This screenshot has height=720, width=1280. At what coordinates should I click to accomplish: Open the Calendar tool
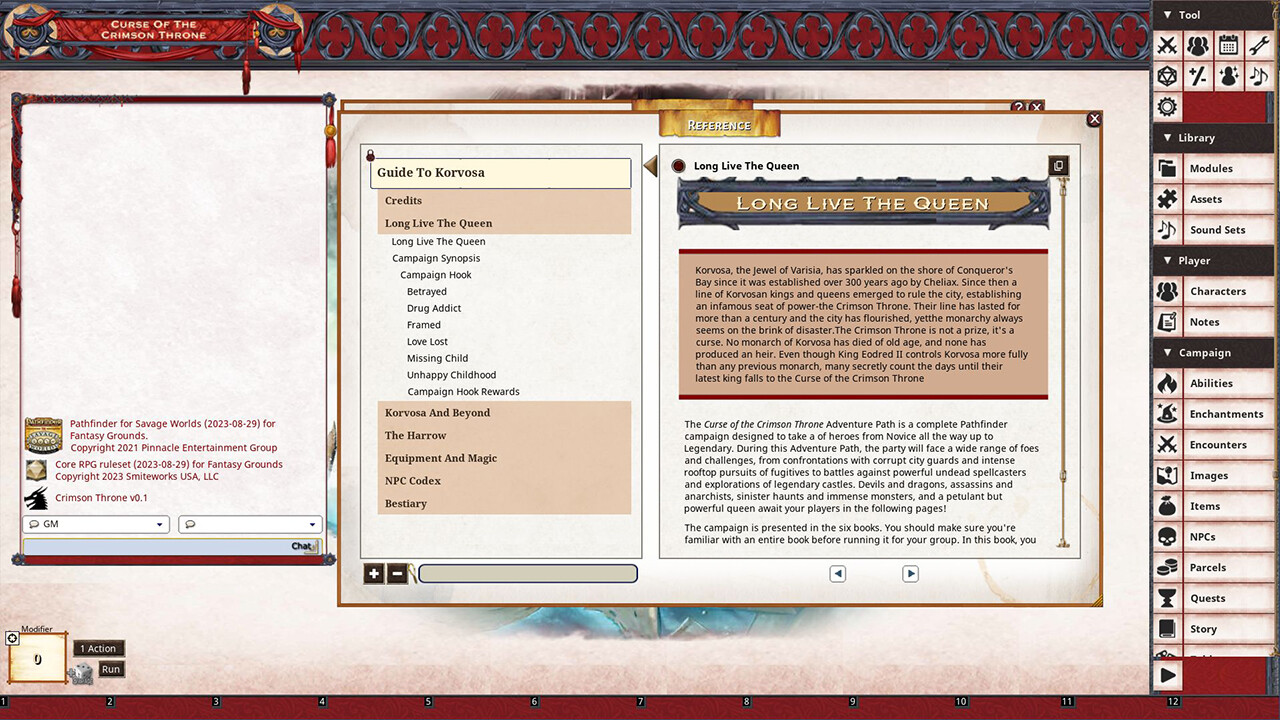pyautogui.click(x=1228, y=45)
